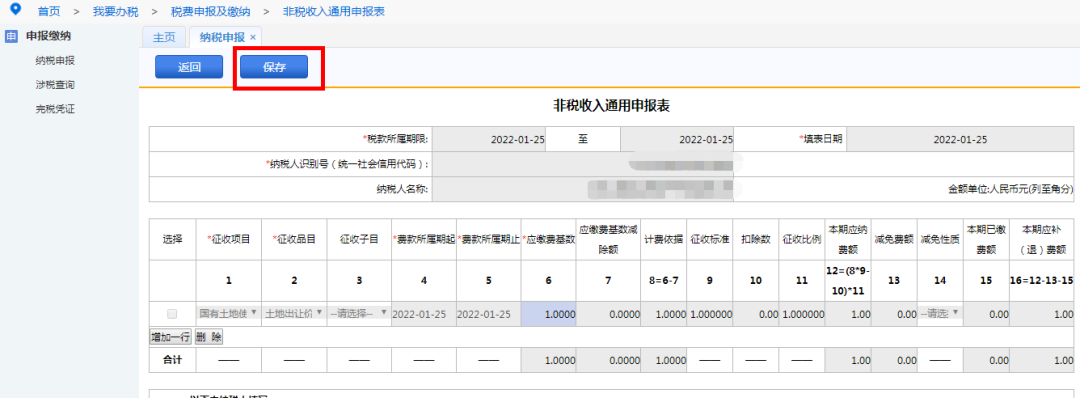Click the 填表日期 field
This screenshot has height=398, width=1080.
959,139
